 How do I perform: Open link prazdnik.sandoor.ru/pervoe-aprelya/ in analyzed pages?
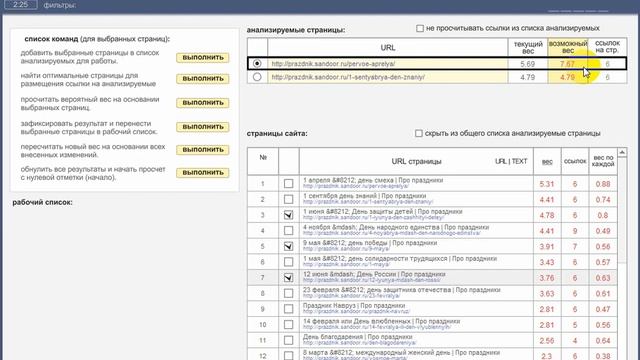333,64
